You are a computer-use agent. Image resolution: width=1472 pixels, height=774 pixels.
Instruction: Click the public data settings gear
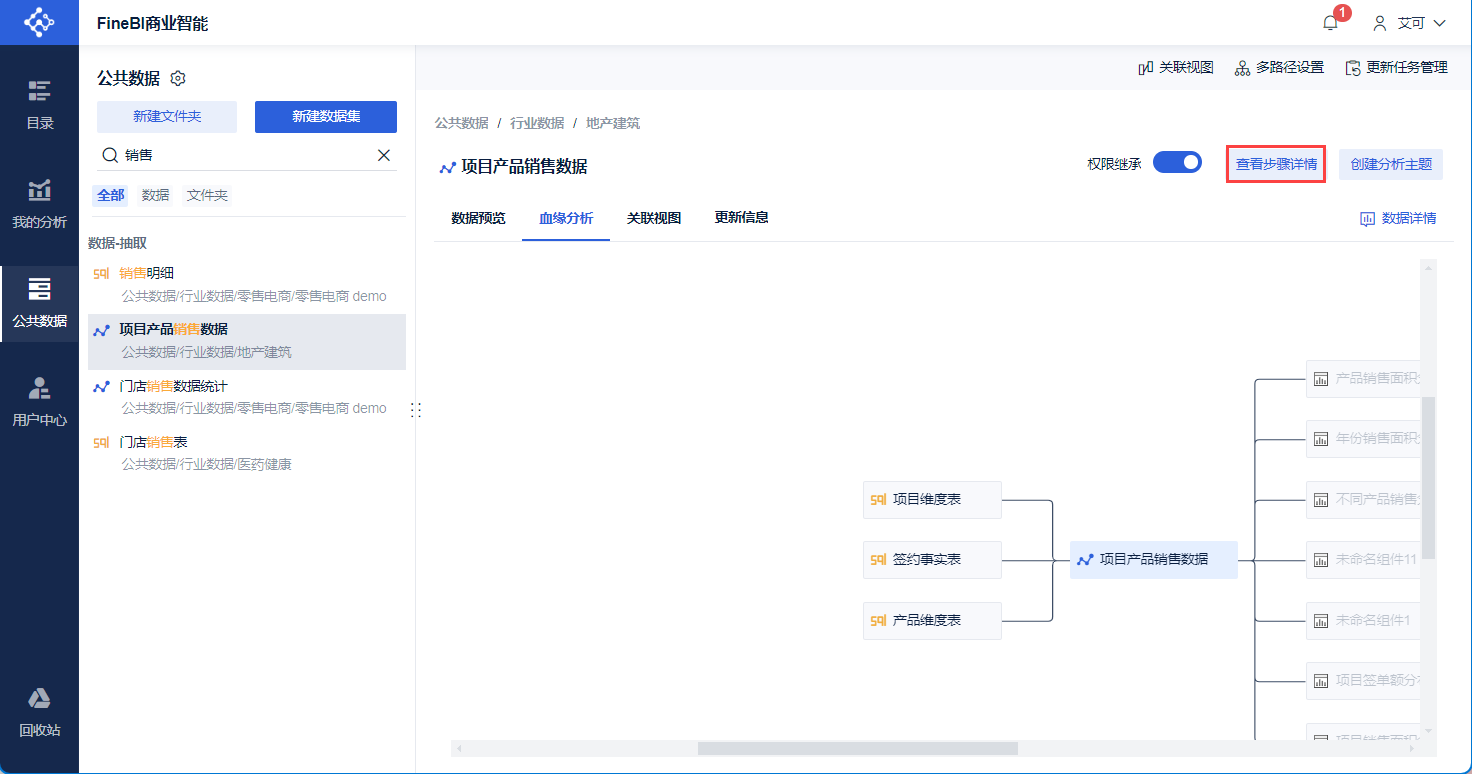179,78
